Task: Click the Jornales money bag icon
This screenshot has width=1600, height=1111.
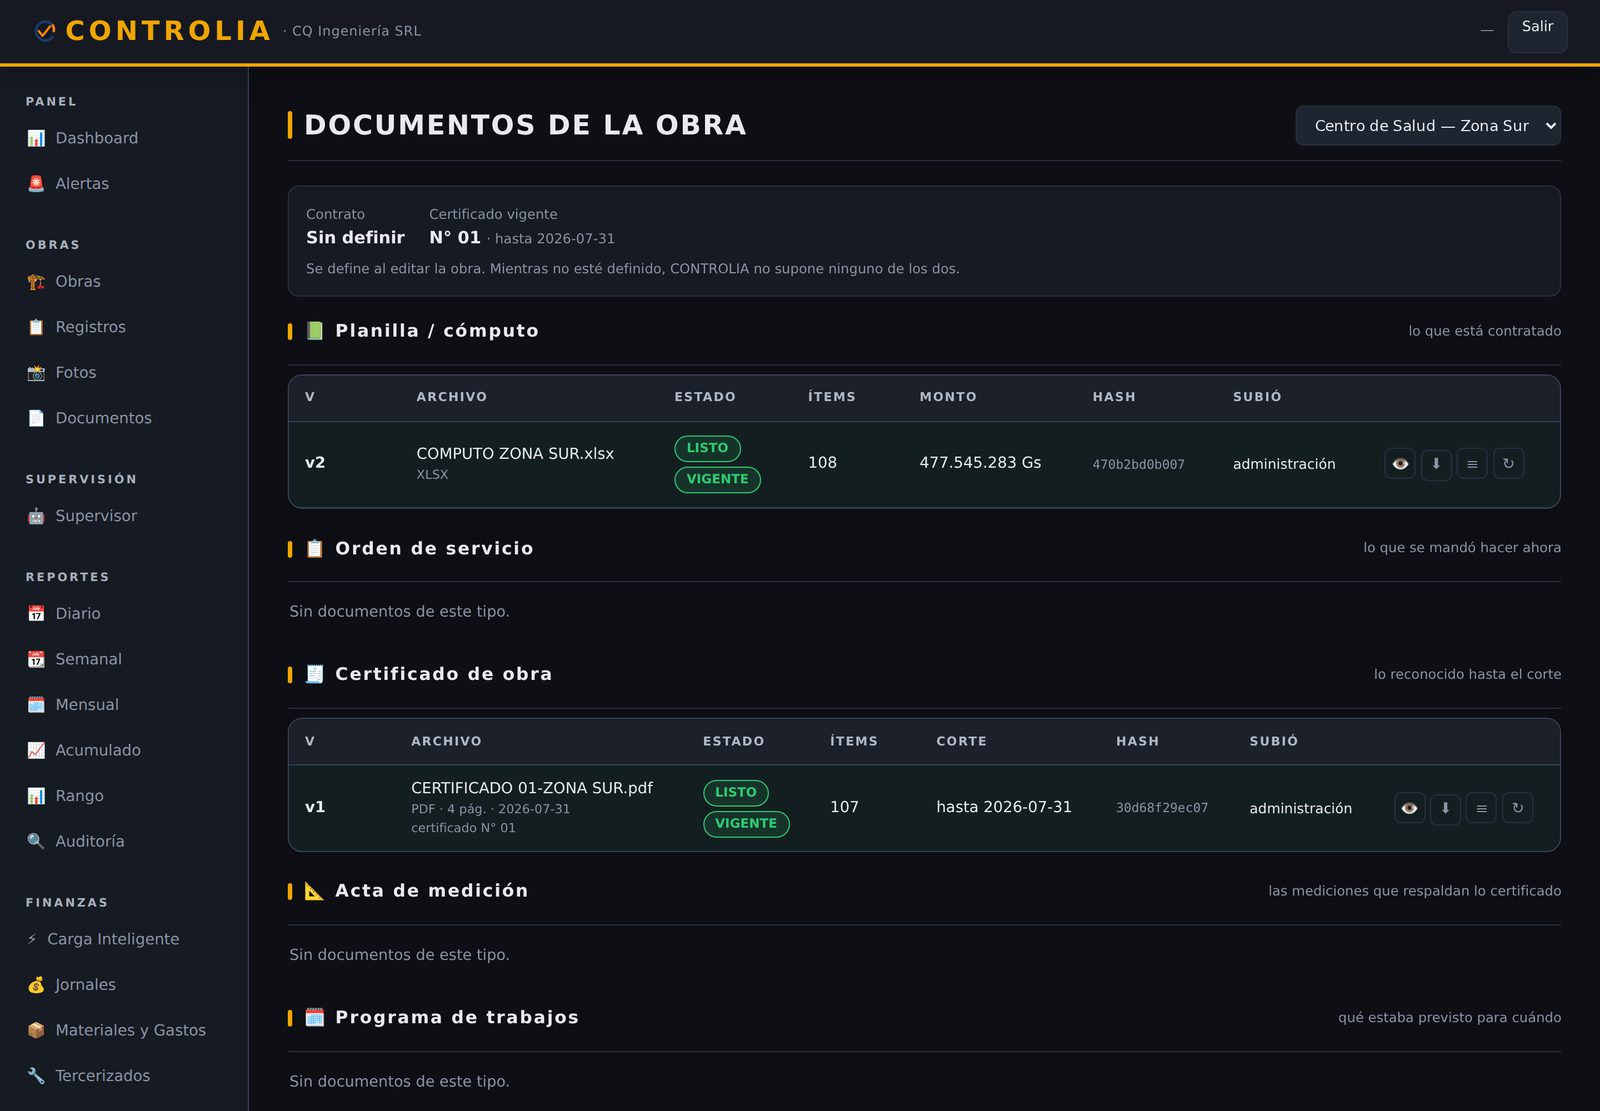Action: click(36, 985)
